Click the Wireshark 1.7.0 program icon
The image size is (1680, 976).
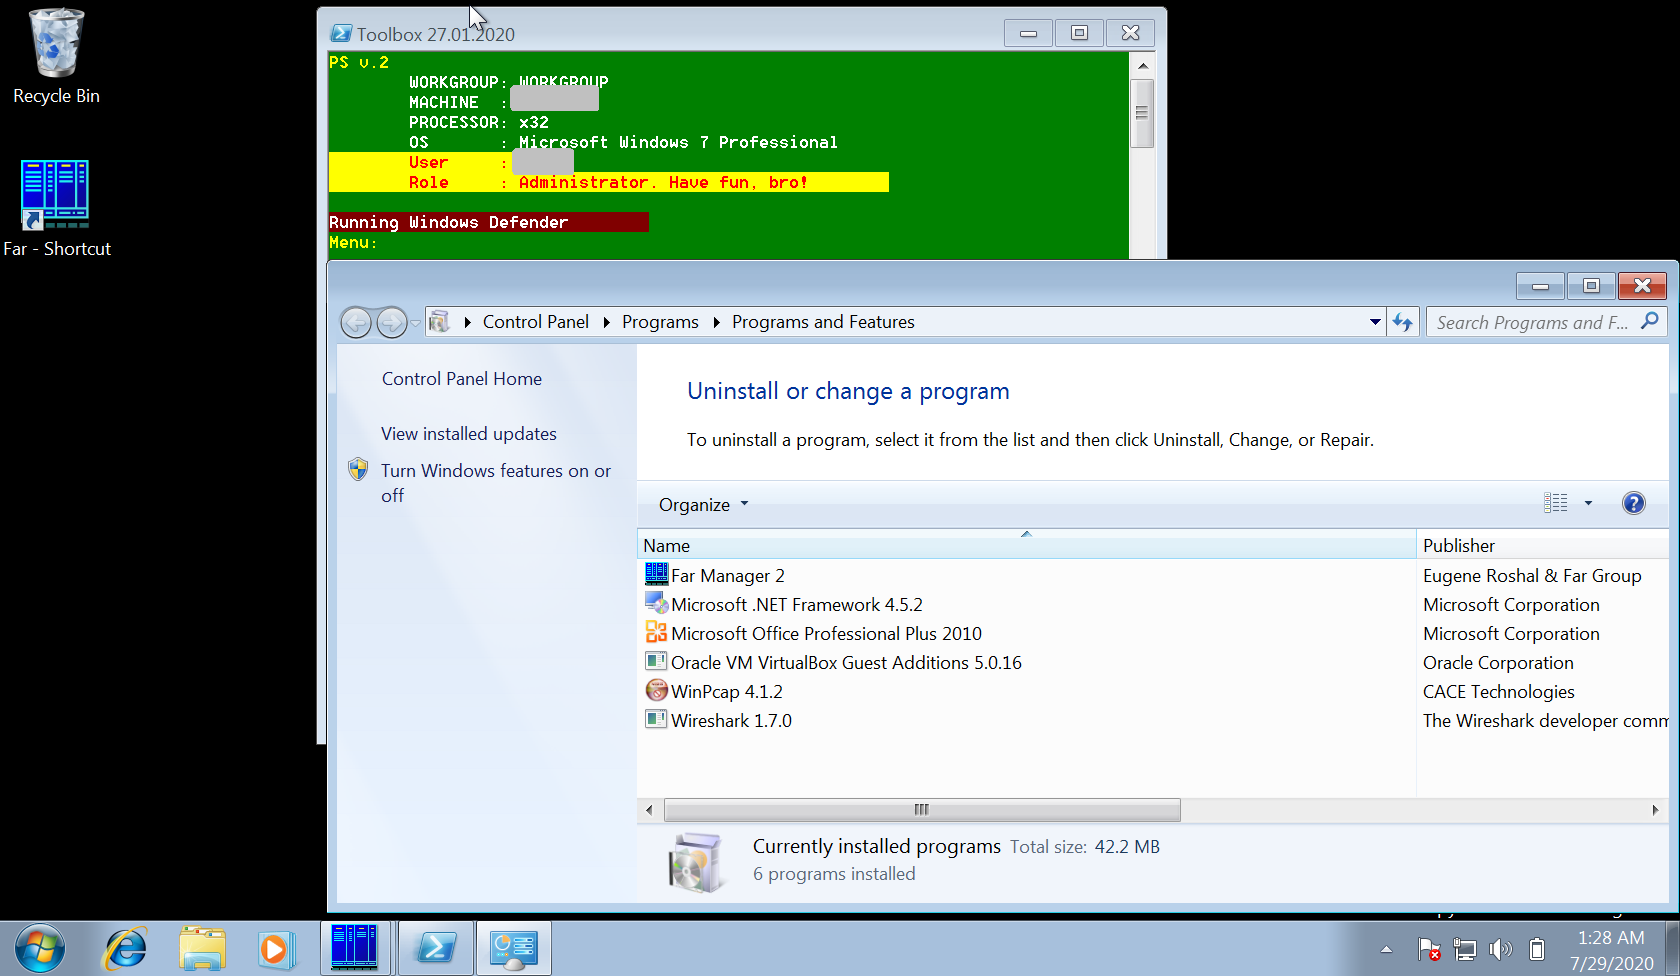point(656,719)
